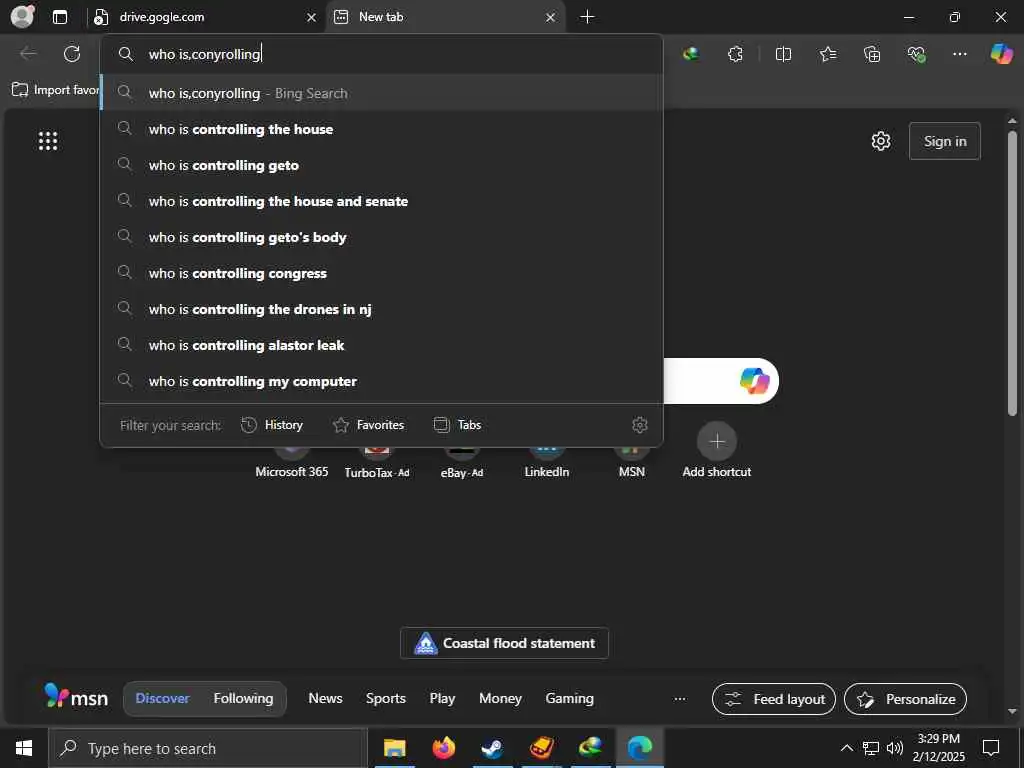Switch to the Following feed tab
This screenshot has height=768, width=1024.
(244, 698)
